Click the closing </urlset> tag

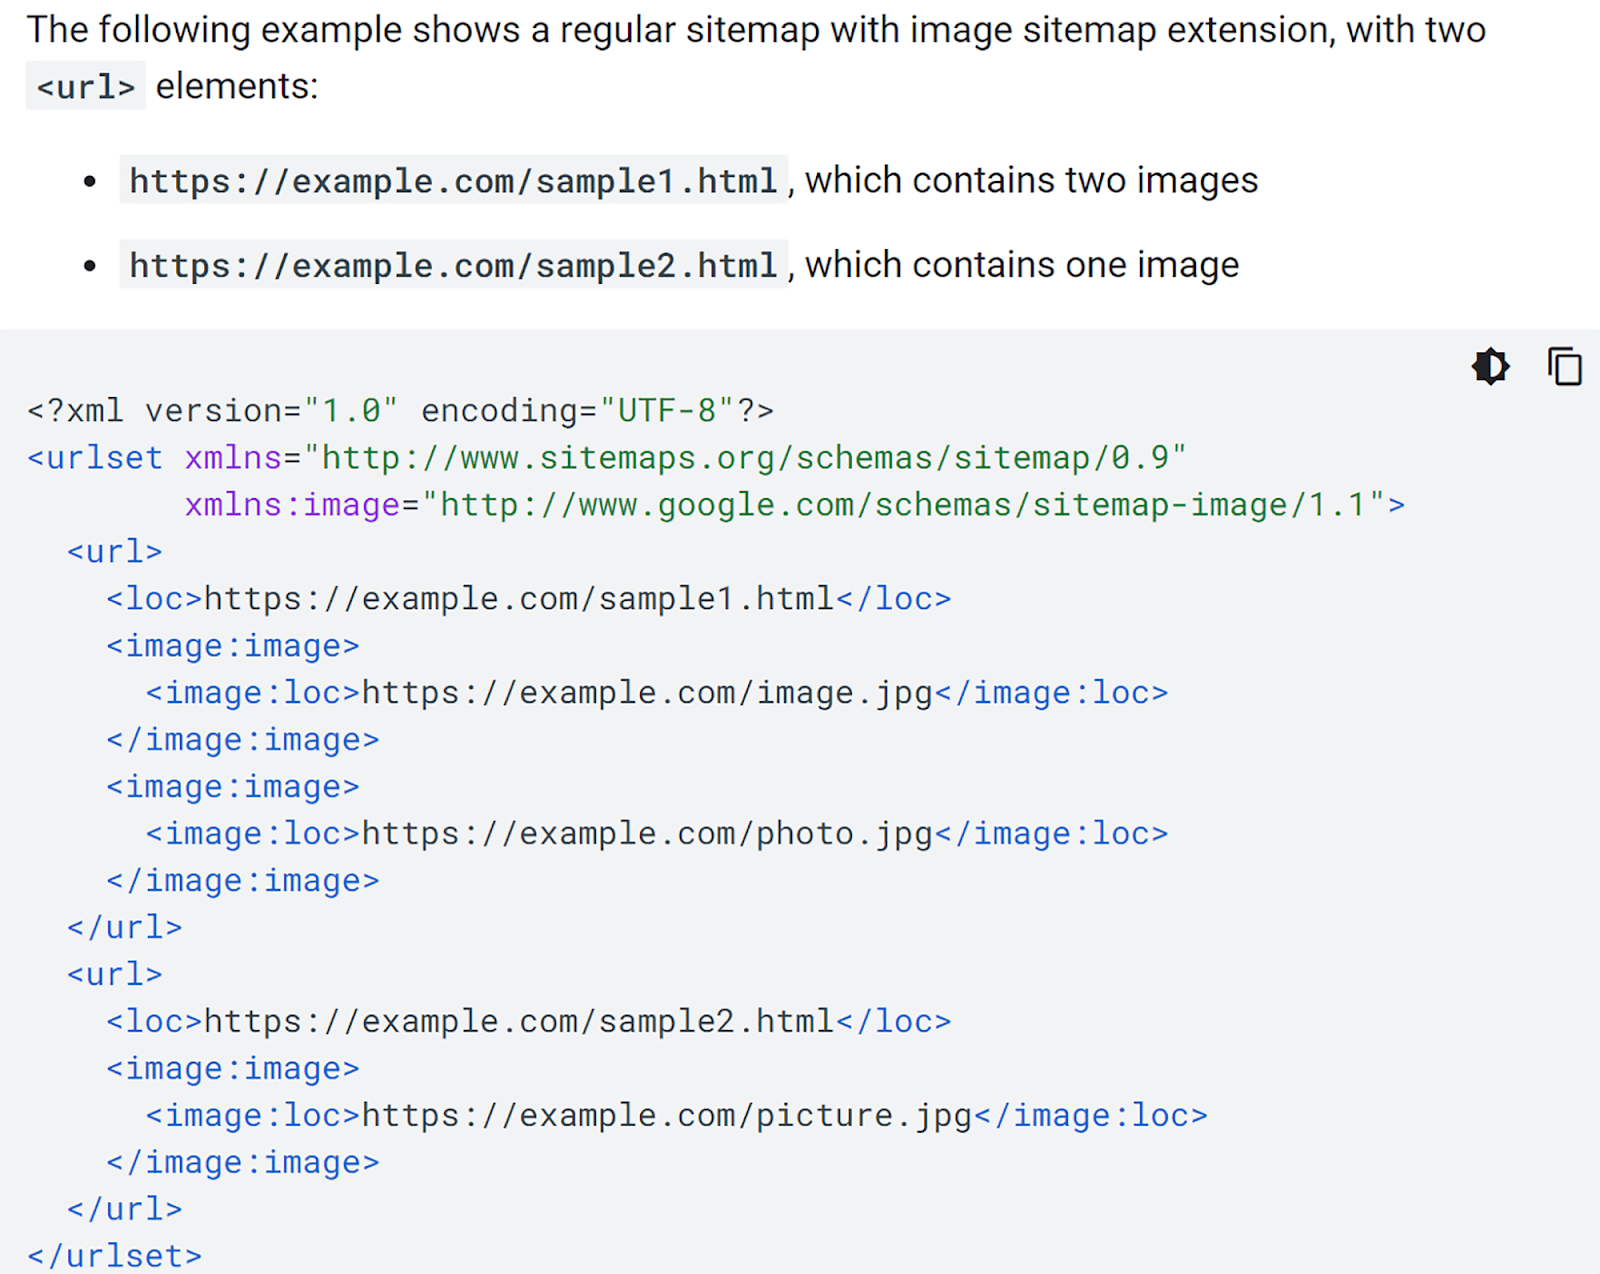113,1255
